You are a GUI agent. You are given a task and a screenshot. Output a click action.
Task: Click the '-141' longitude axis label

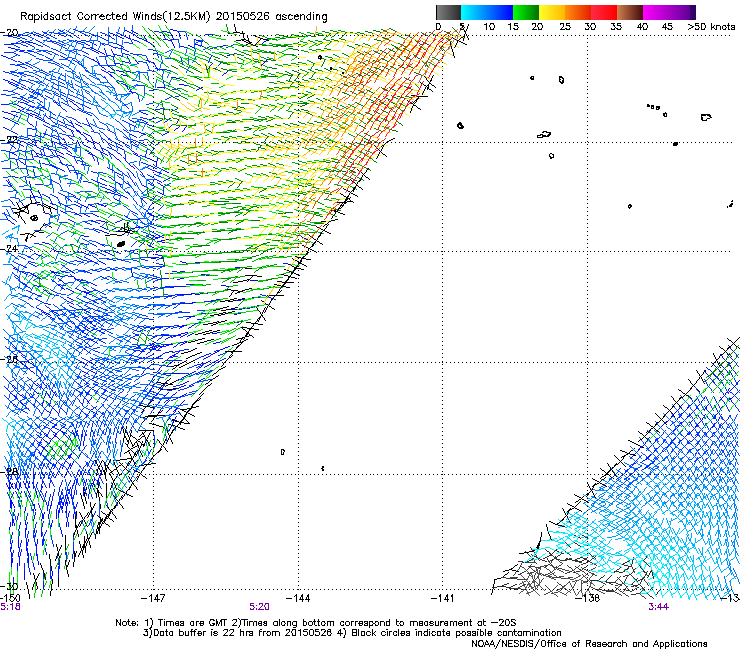pyautogui.click(x=443, y=599)
